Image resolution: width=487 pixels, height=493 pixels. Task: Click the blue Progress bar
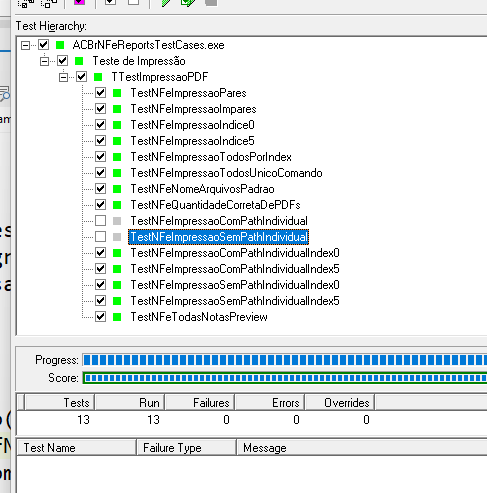click(x=285, y=360)
